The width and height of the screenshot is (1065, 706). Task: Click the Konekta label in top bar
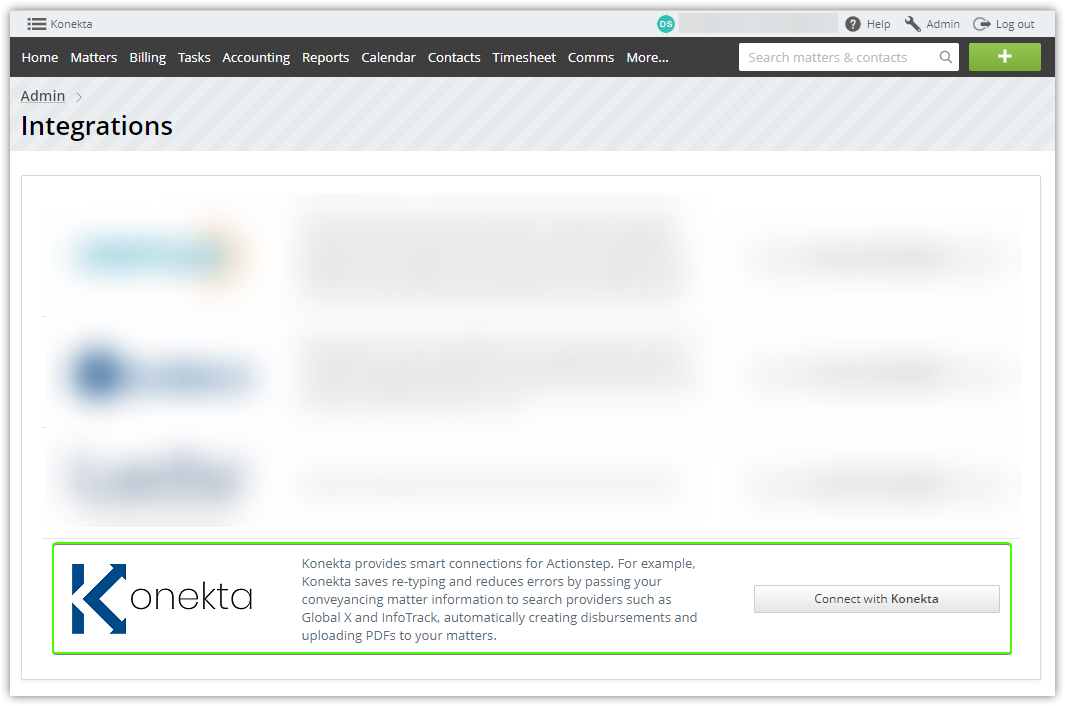pyautogui.click(x=71, y=24)
